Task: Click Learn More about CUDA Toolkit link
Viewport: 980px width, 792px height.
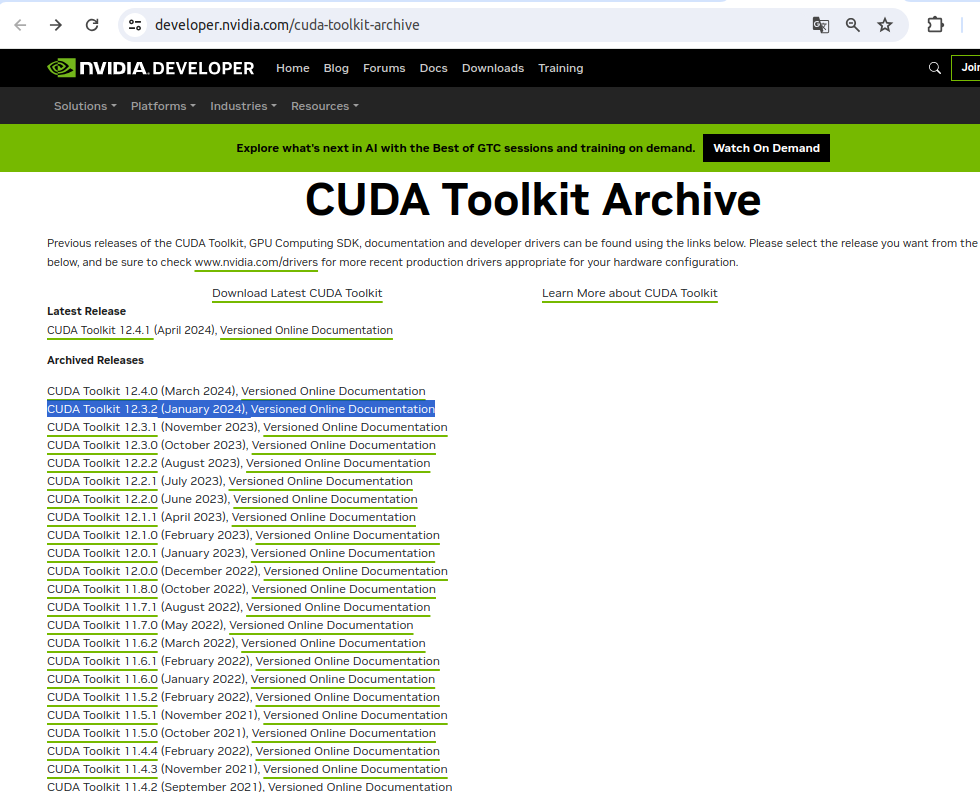Action: pos(629,293)
